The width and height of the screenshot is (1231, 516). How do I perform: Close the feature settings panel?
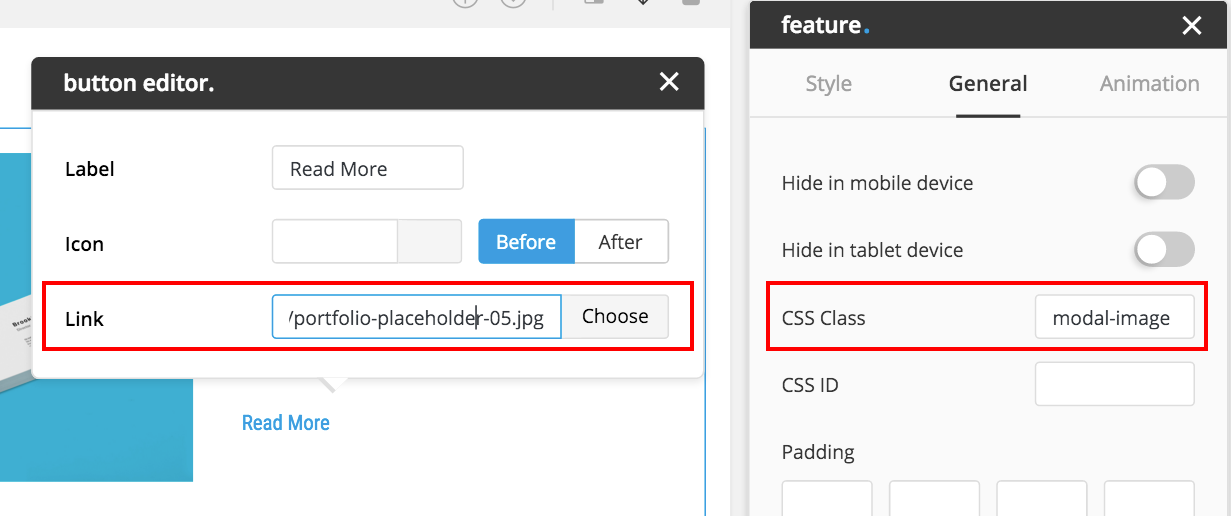(x=1191, y=26)
